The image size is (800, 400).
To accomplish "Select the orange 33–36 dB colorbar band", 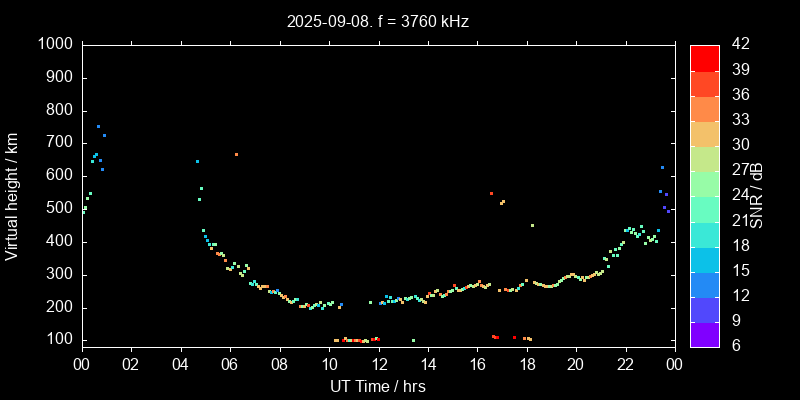I will [704, 108].
